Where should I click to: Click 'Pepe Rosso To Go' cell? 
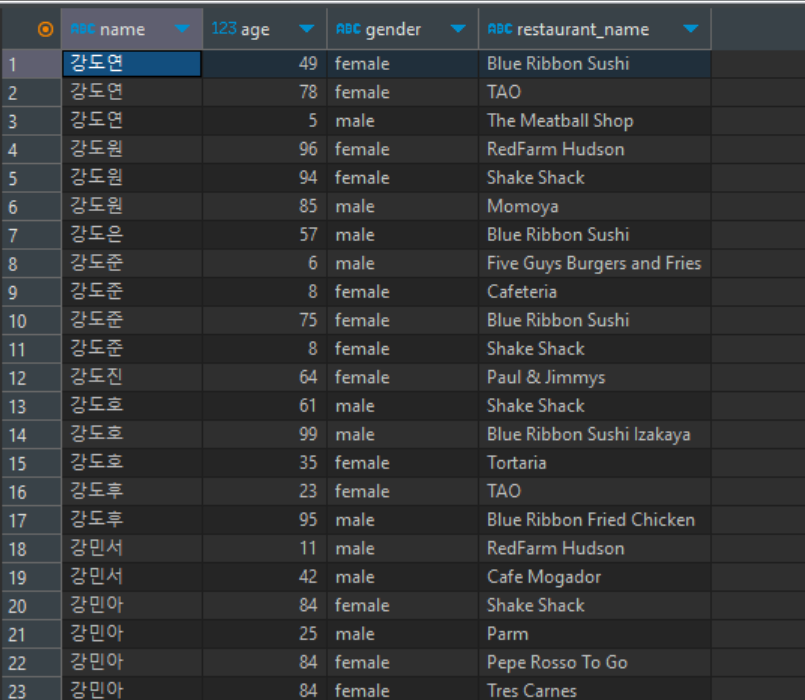(x=595, y=663)
